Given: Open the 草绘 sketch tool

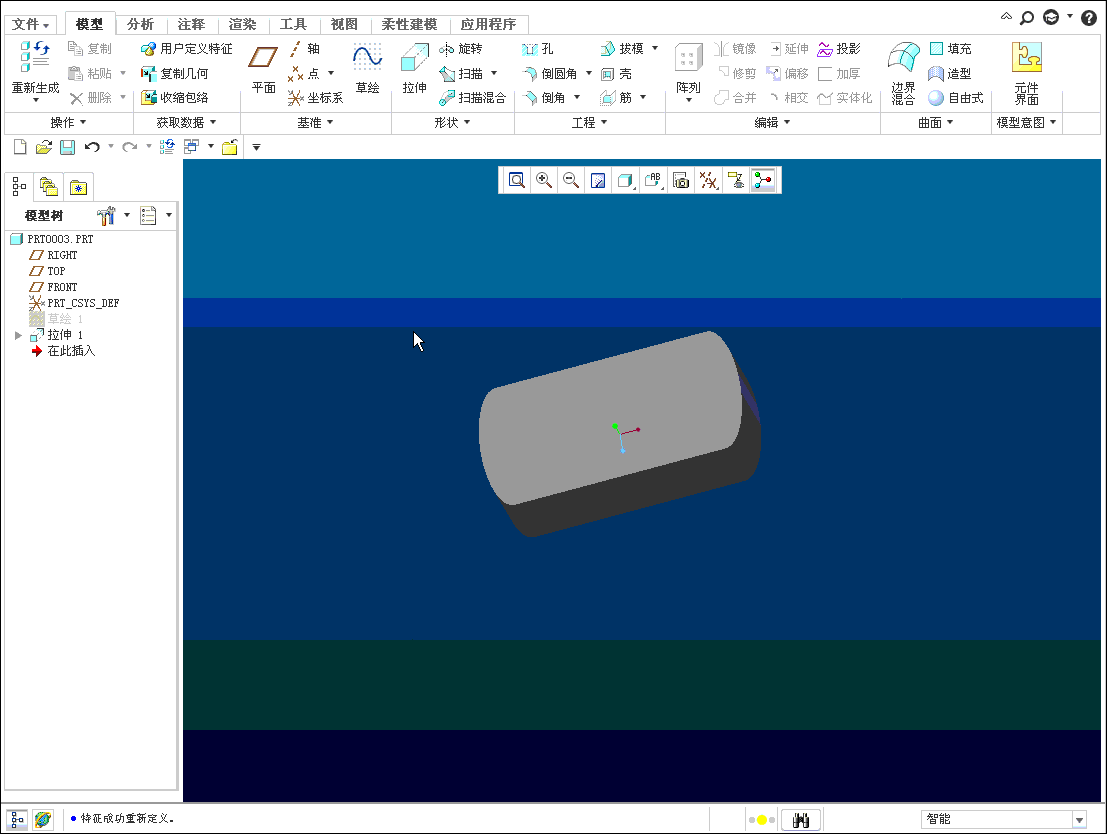Looking at the screenshot, I should (x=367, y=68).
